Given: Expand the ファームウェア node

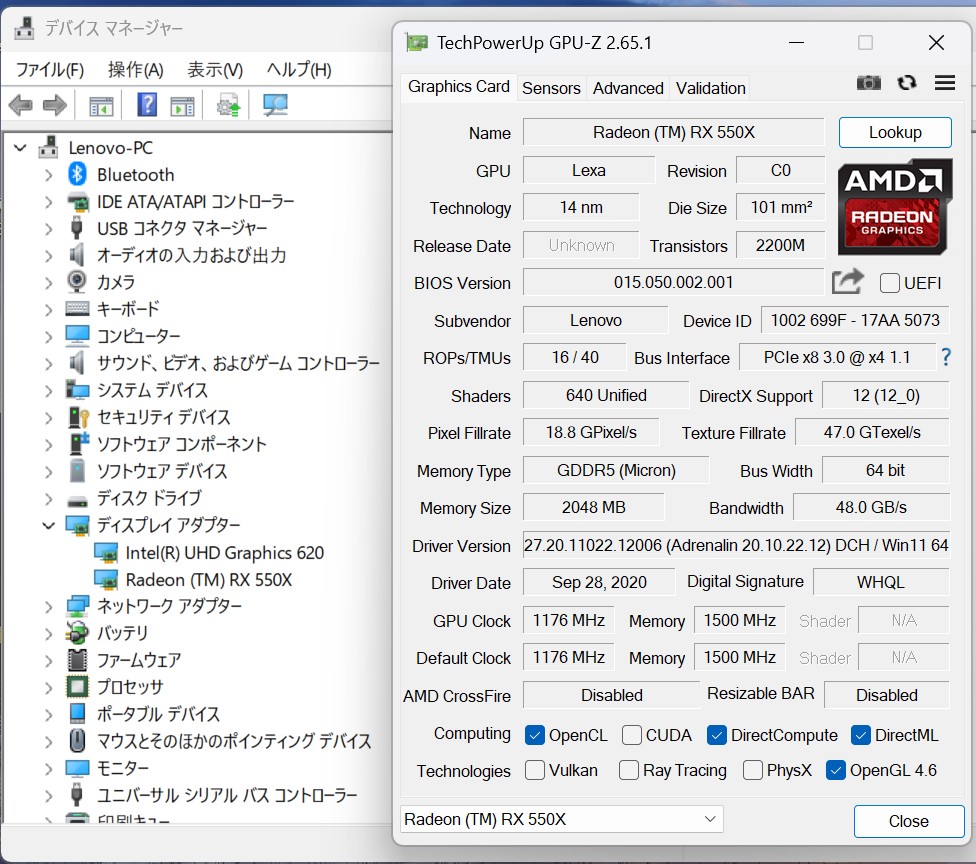Looking at the screenshot, I should (49, 660).
